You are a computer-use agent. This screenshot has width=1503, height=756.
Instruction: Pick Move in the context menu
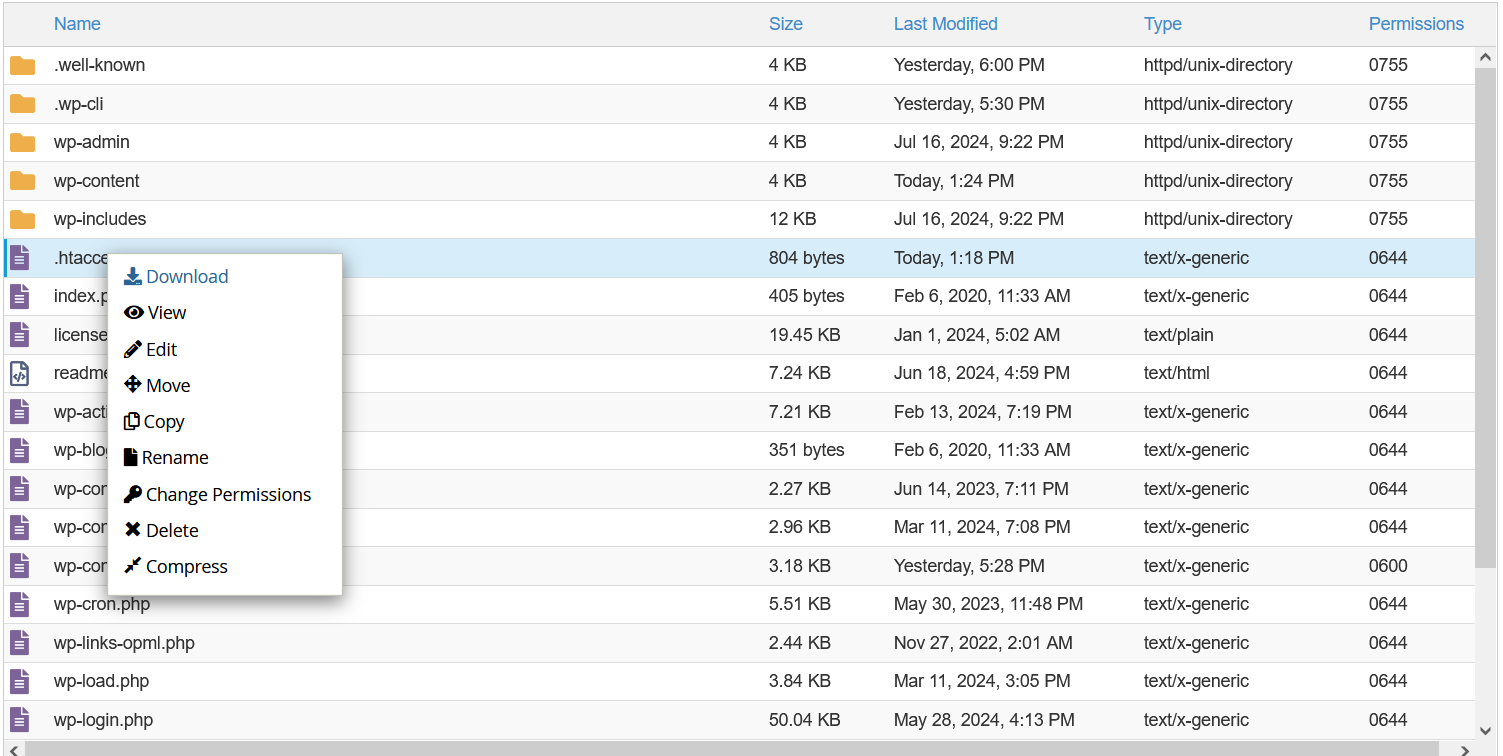click(x=156, y=386)
